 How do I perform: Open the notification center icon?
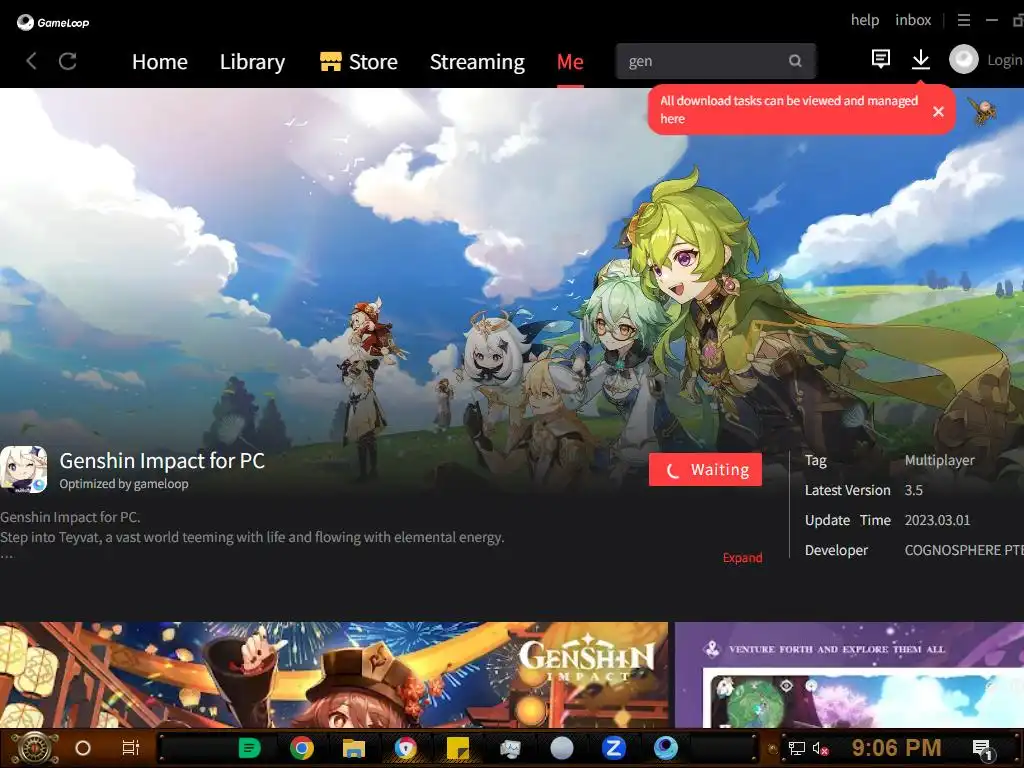[983, 750]
